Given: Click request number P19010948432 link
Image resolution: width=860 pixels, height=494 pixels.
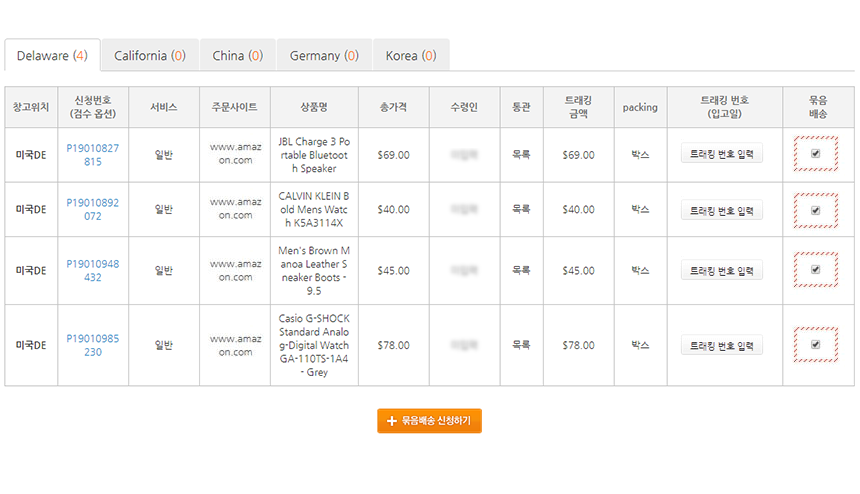Looking at the screenshot, I should coord(92,271).
